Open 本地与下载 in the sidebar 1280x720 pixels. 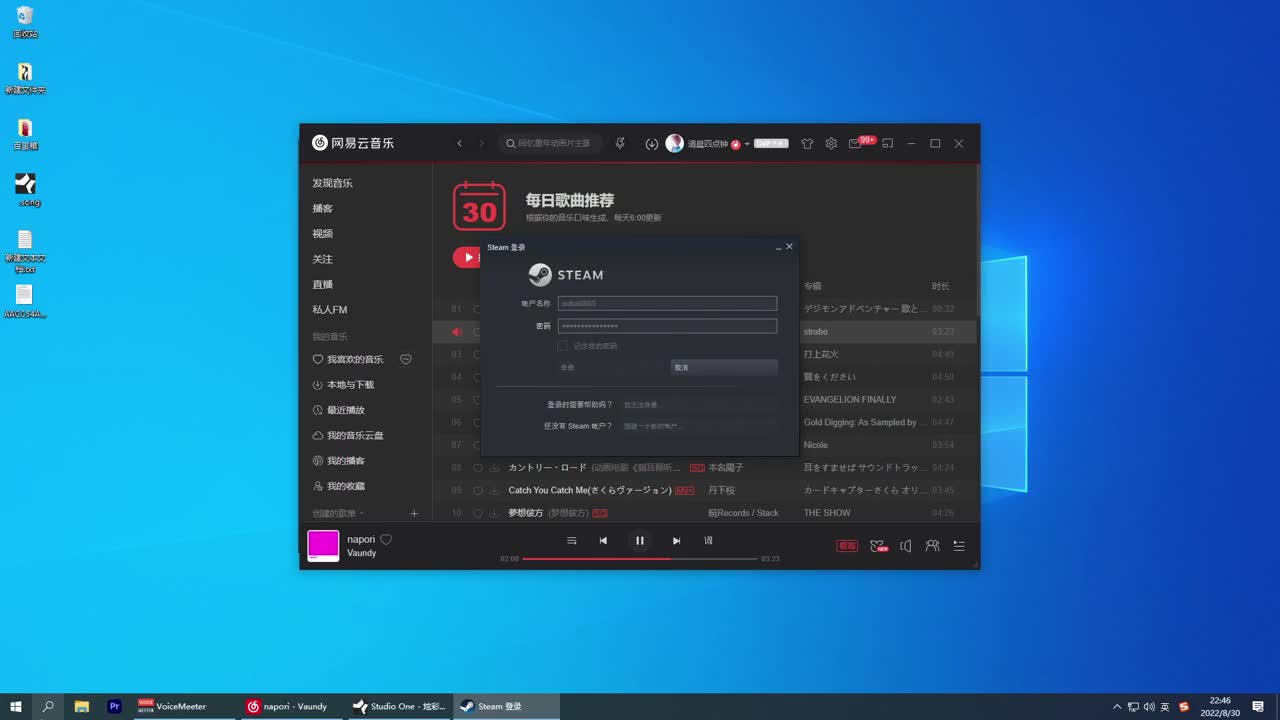[x=343, y=385]
